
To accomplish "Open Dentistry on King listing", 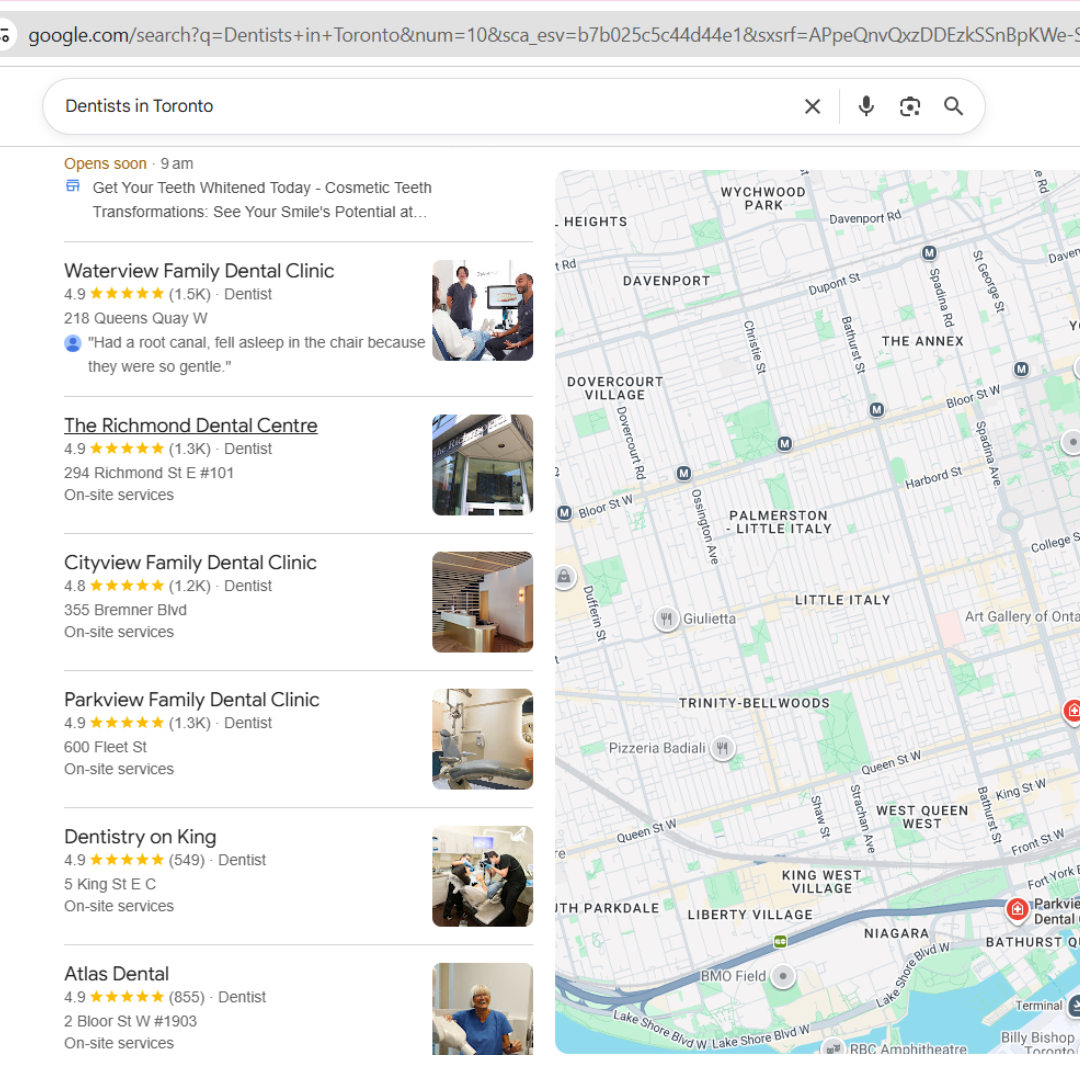I will pos(140,837).
